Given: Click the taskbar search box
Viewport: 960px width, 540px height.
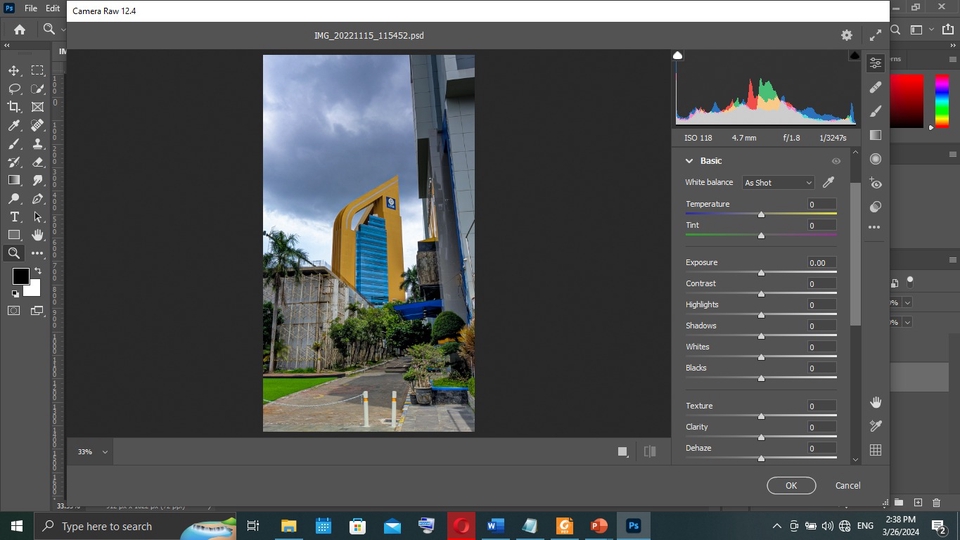Looking at the screenshot, I should click(135, 526).
